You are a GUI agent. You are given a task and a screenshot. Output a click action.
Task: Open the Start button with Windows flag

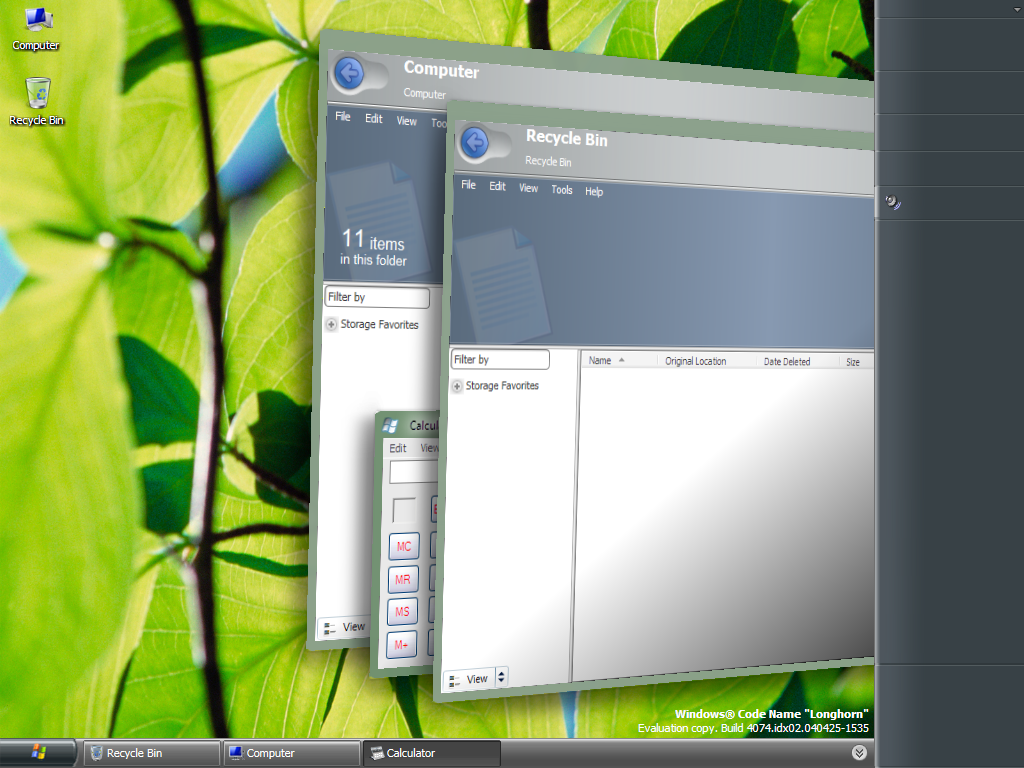click(x=38, y=752)
